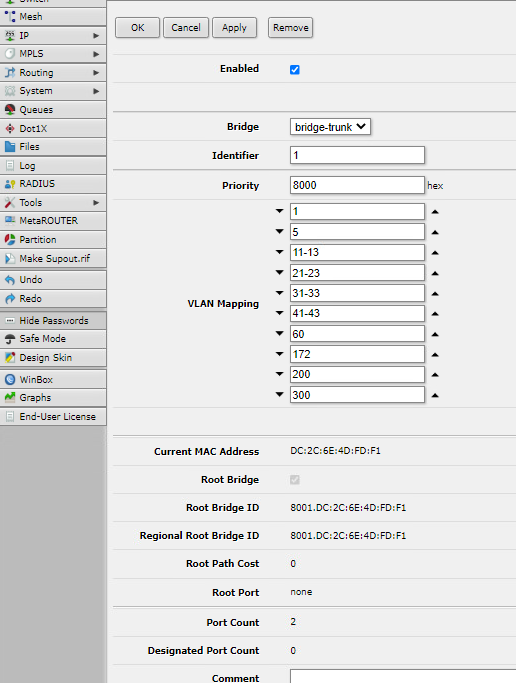Expand the Tools submenu arrow
This screenshot has width=516, height=683.
point(96,203)
